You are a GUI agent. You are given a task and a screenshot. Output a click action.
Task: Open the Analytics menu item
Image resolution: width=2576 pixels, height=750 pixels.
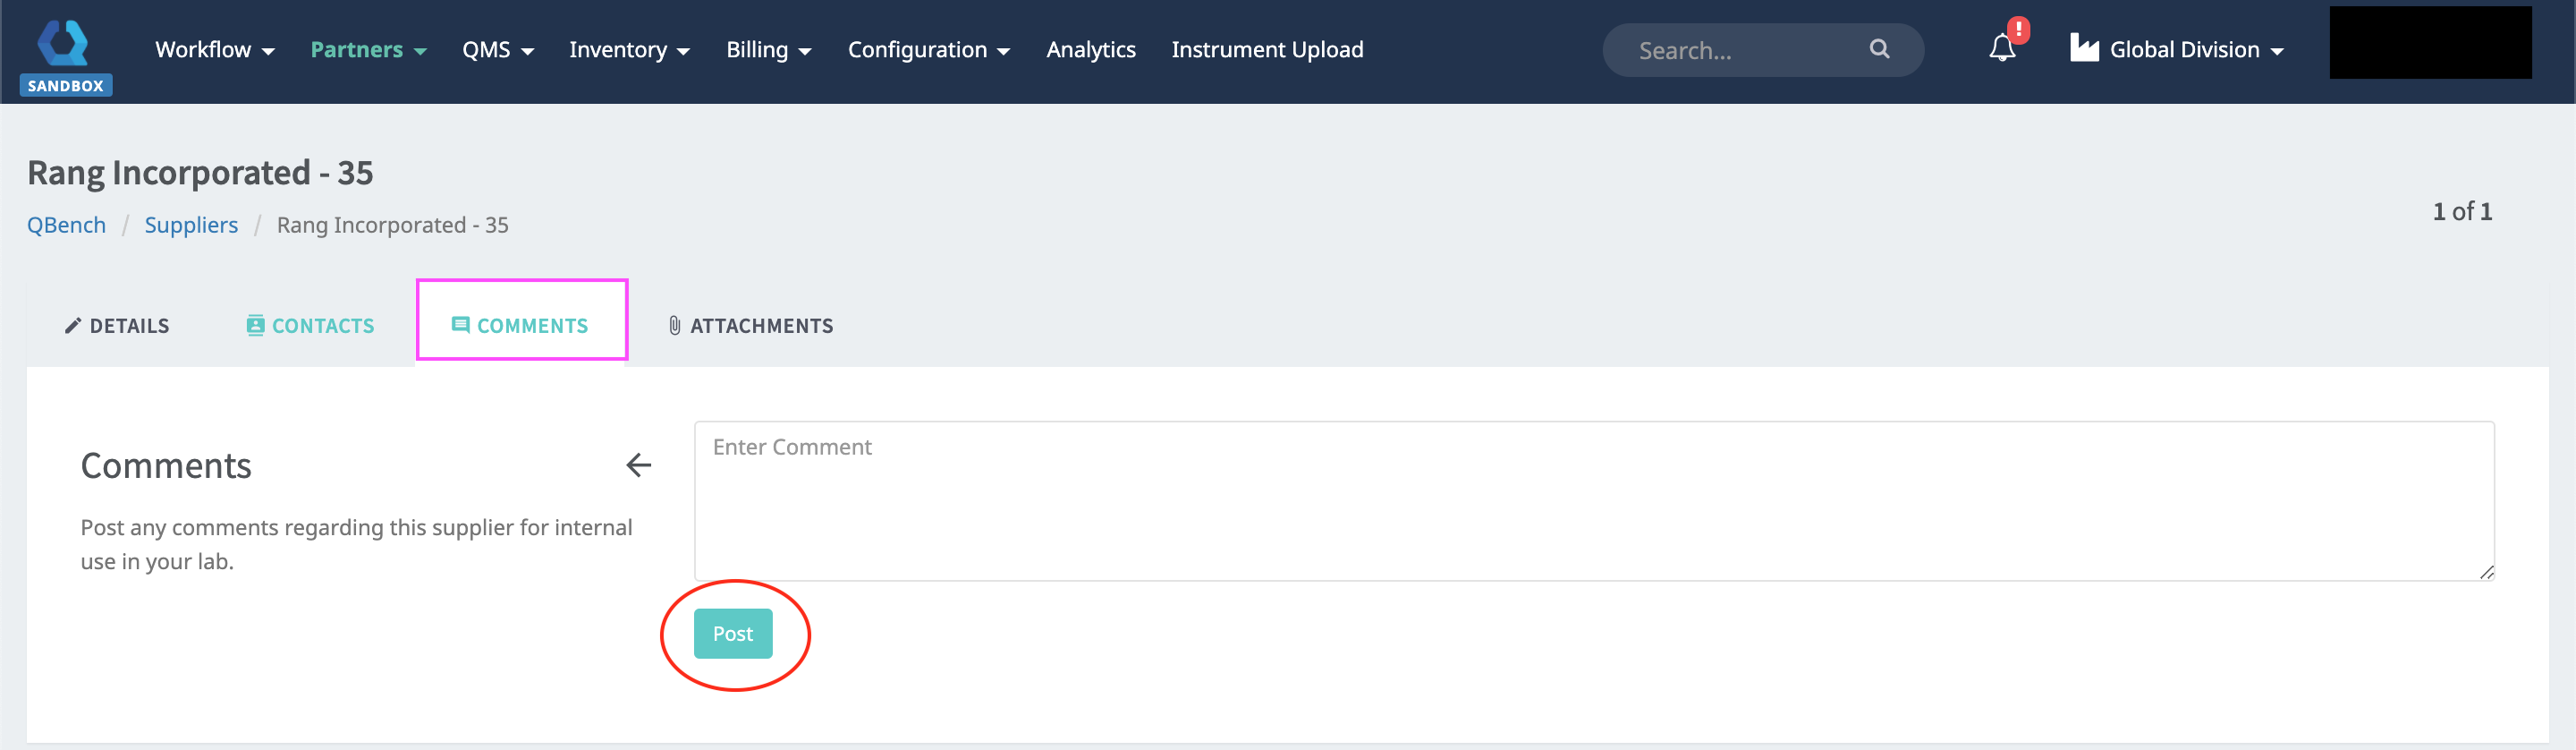[1090, 50]
